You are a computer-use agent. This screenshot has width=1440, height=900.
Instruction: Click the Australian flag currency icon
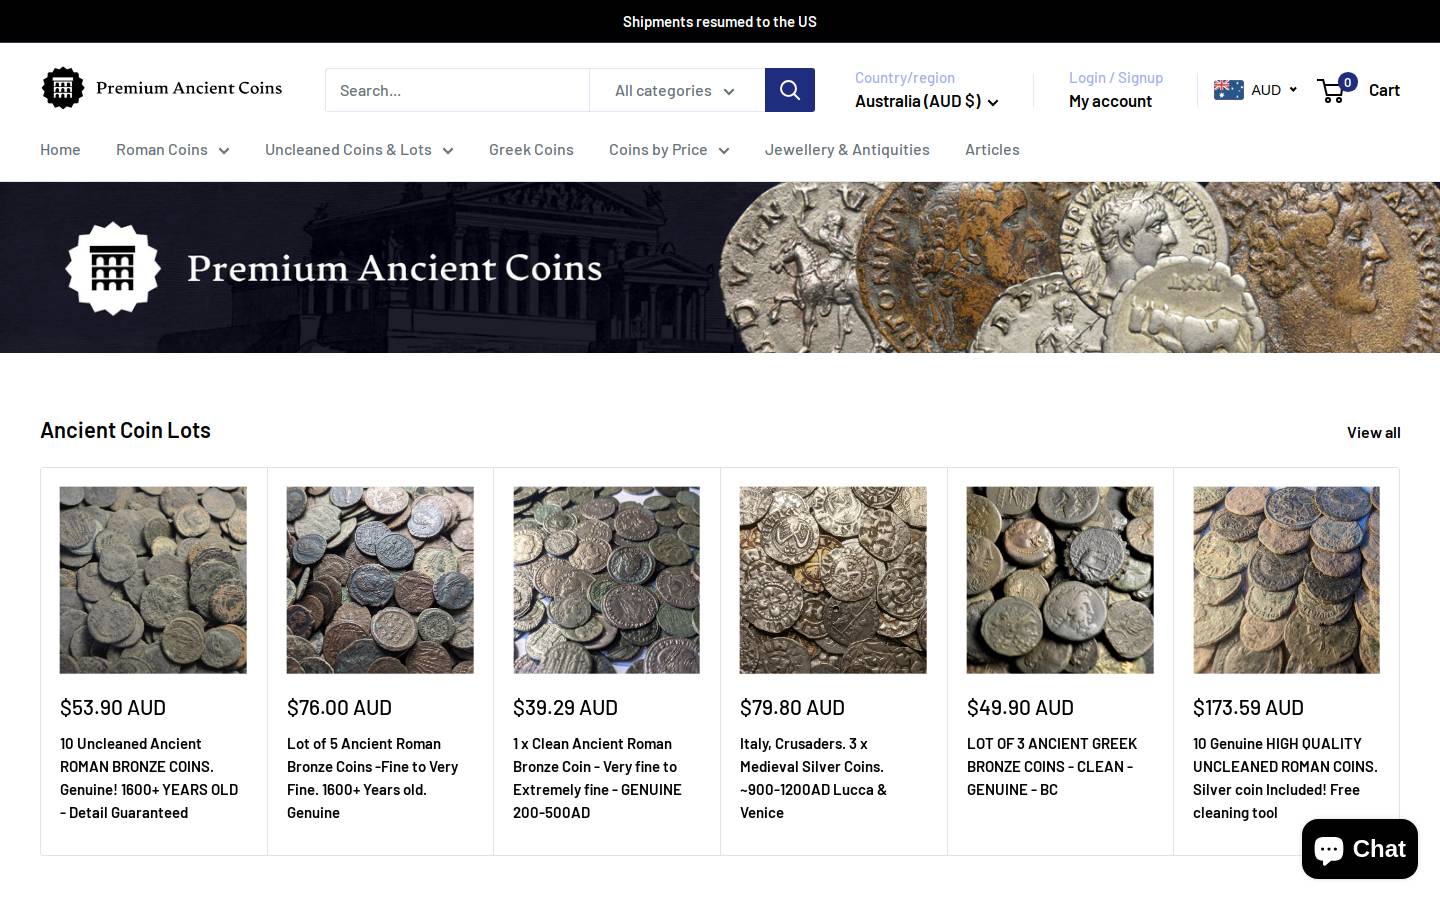pyautogui.click(x=1228, y=90)
